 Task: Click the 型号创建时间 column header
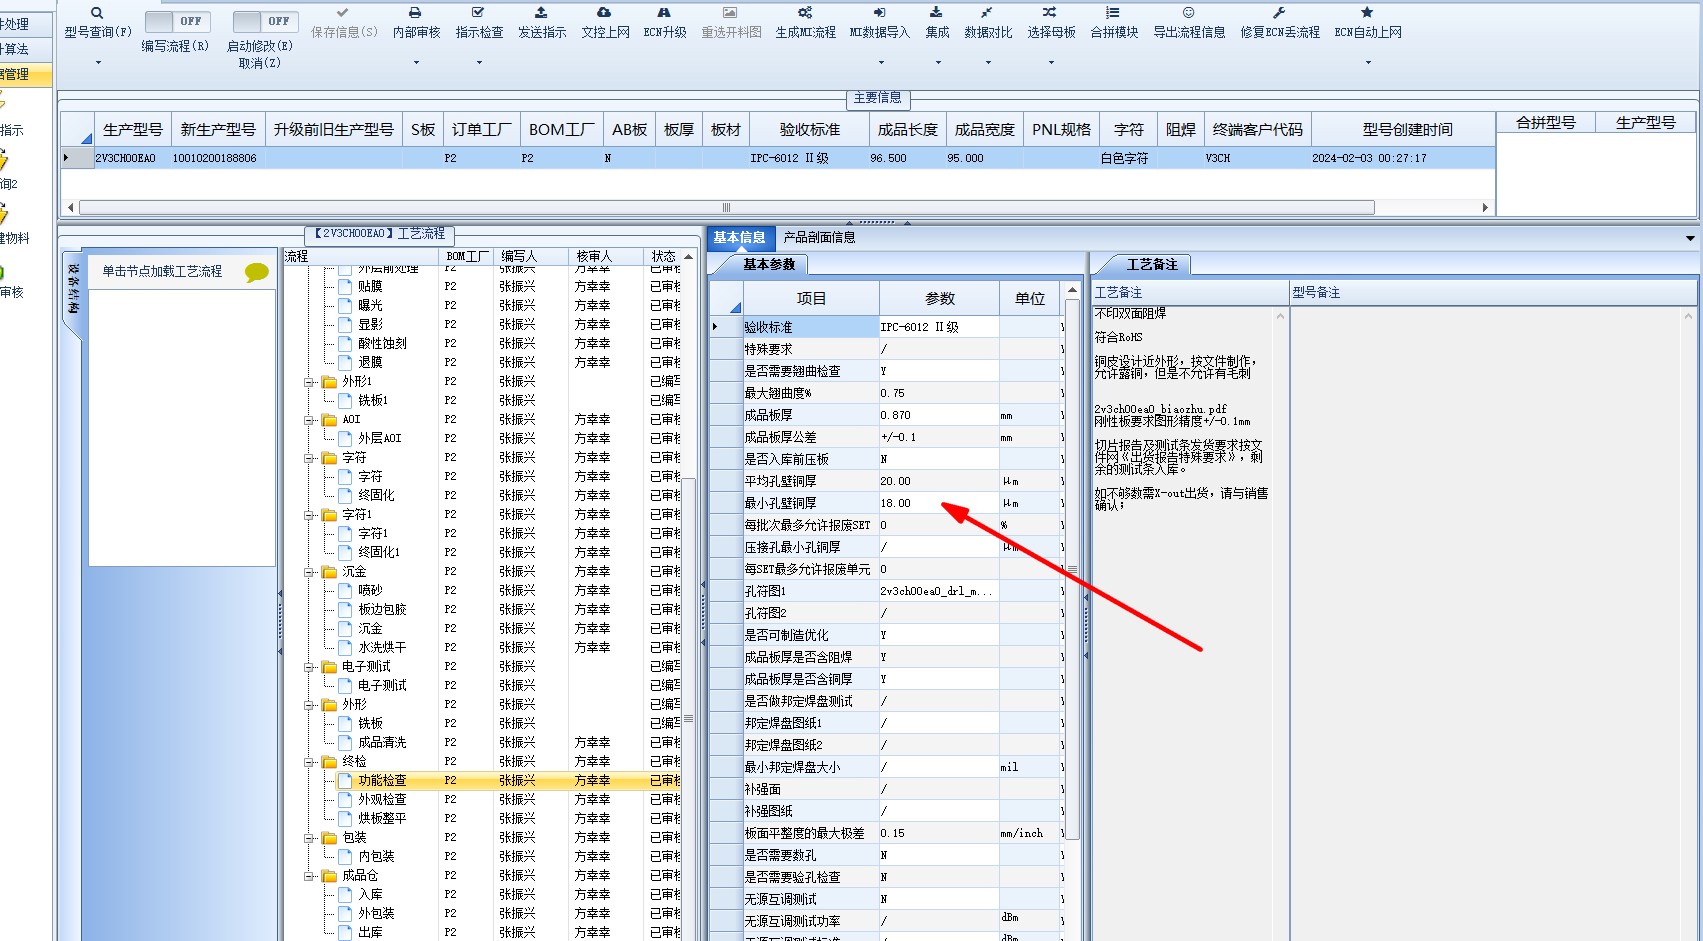click(1406, 130)
